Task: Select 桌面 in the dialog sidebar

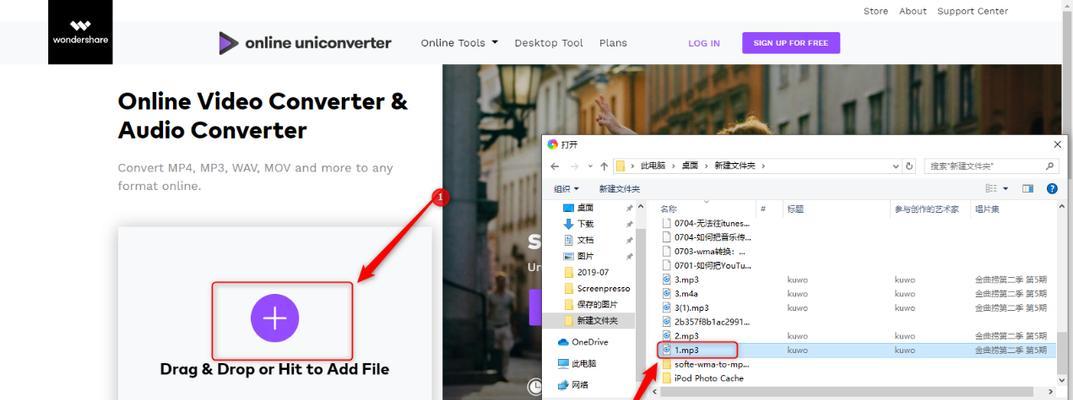Action: 585,208
